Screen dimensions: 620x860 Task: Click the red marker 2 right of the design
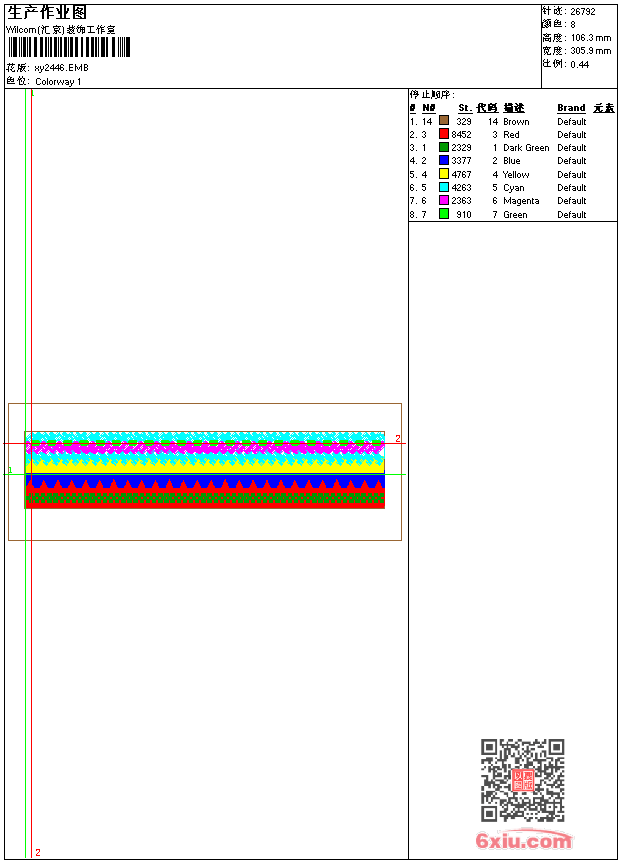398,439
